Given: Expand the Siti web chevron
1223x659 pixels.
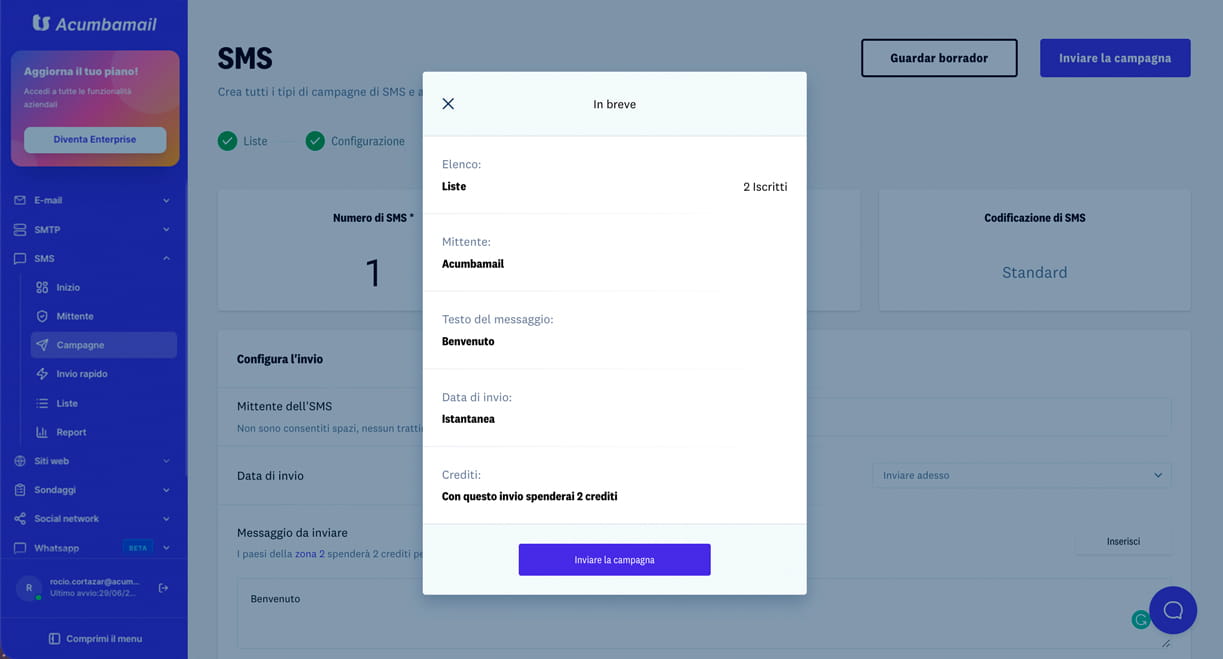Looking at the screenshot, I should tap(166, 461).
